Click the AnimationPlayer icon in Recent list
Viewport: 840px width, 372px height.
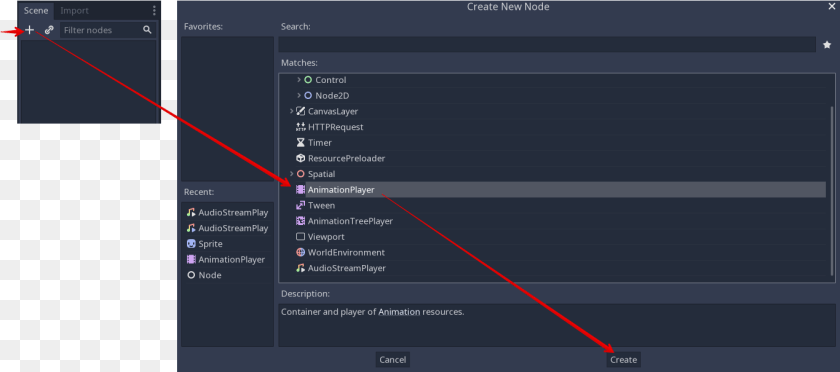coord(191,259)
